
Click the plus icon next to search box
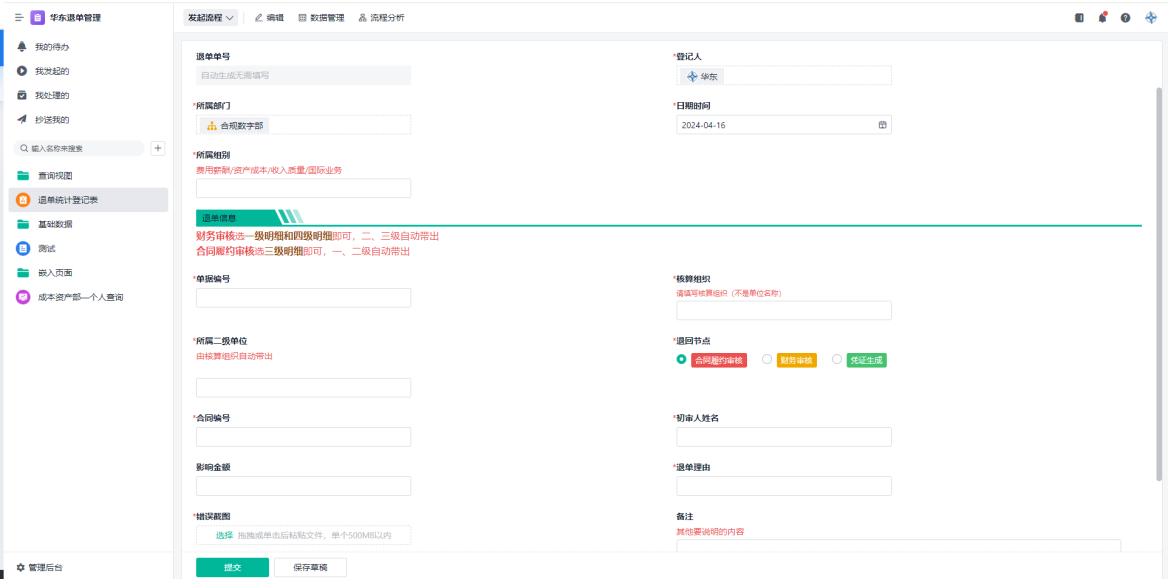[x=157, y=148]
